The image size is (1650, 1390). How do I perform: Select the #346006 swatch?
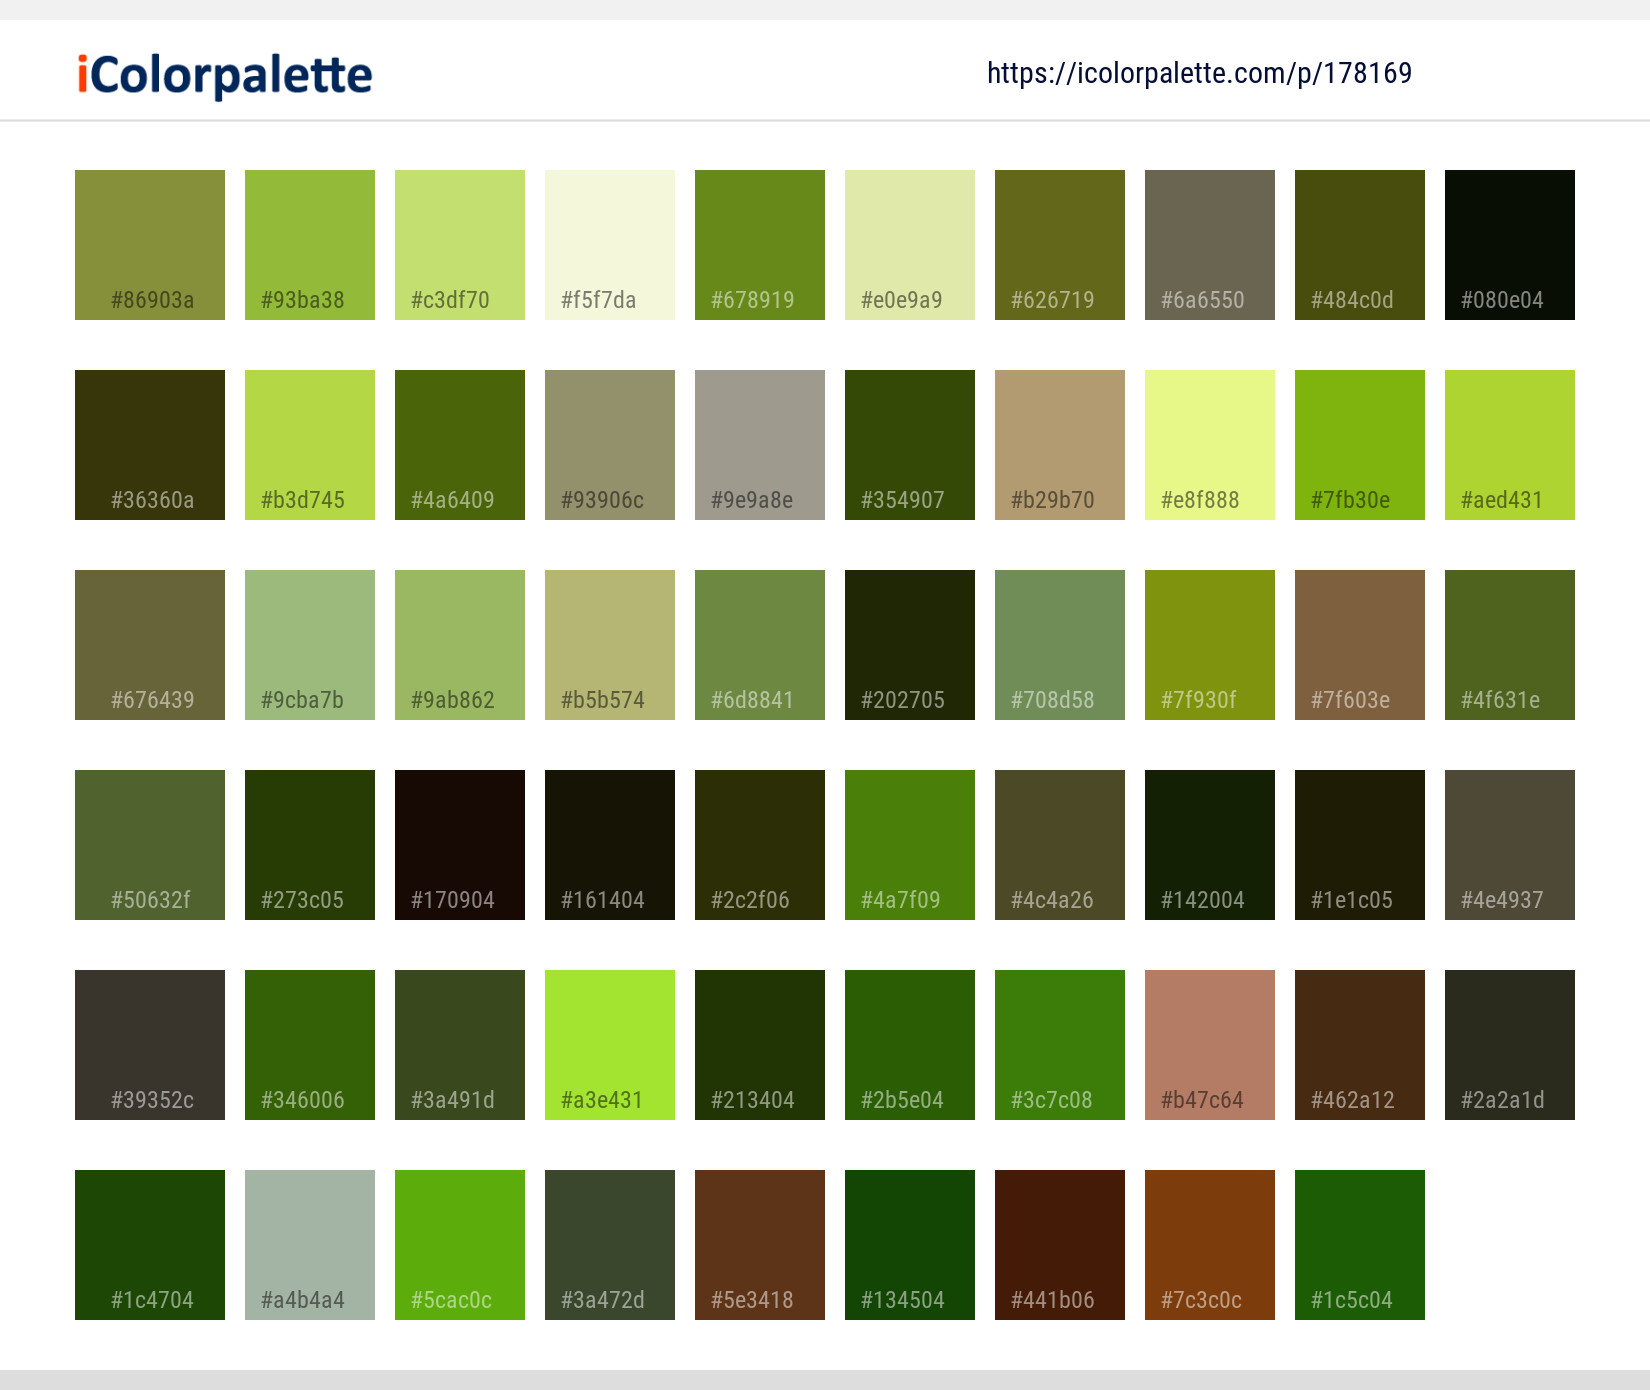pos(310,1045)
